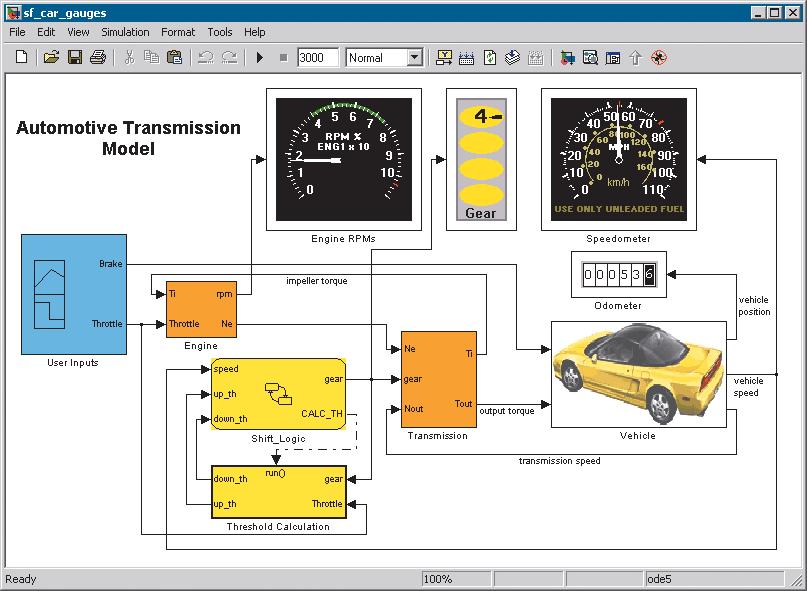
Task: Select the orange Engine block
Action: coord(201,309)
